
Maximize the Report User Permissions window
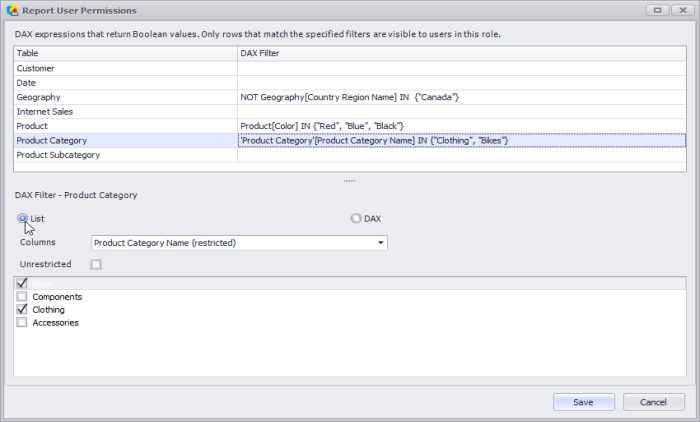(x=658, y=9)
